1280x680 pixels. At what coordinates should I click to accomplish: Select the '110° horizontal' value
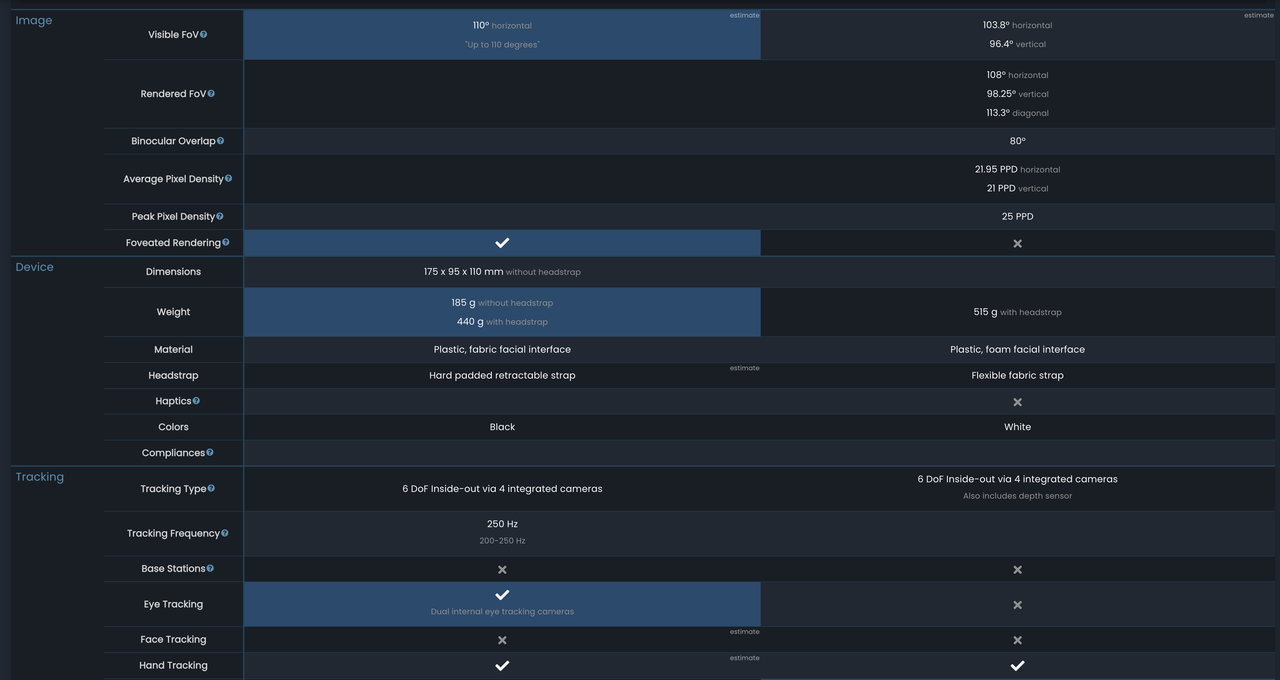[x=502, y=25]
